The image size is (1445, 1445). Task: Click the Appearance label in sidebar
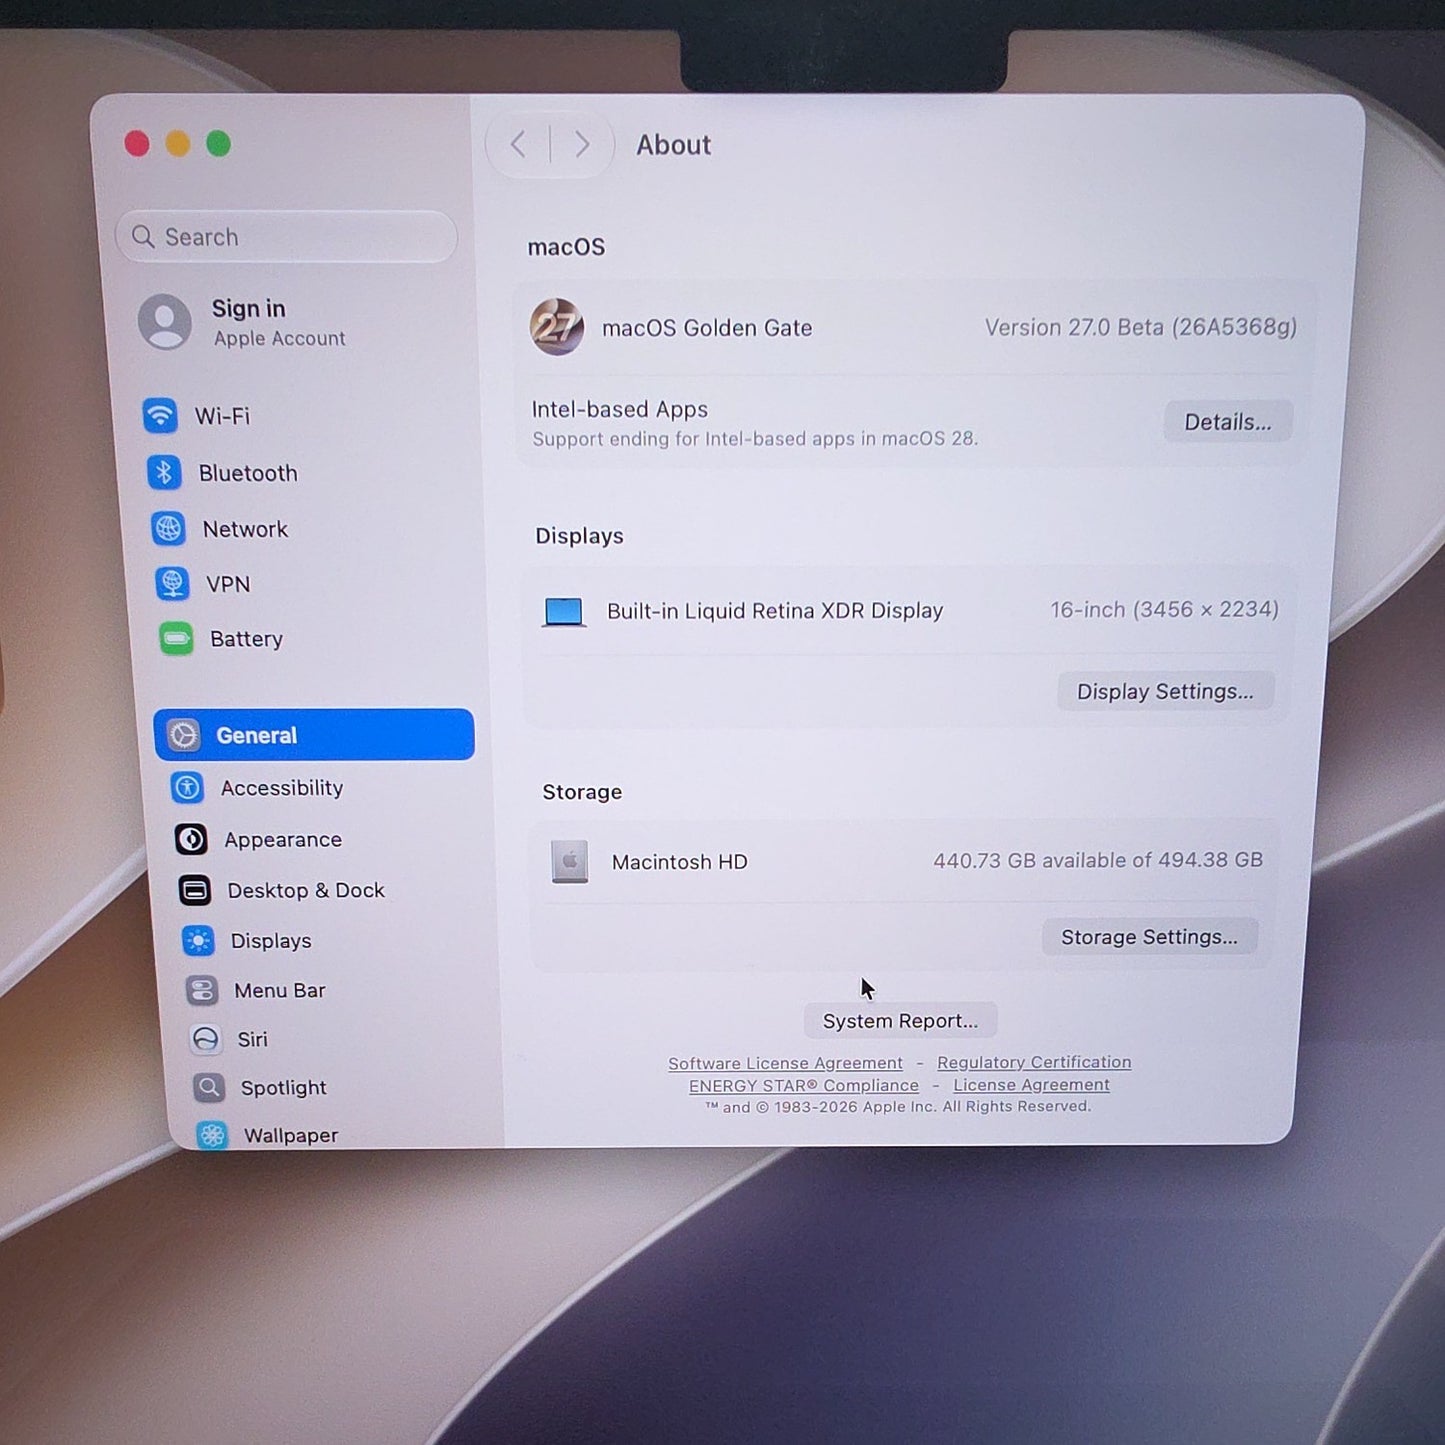283,840
